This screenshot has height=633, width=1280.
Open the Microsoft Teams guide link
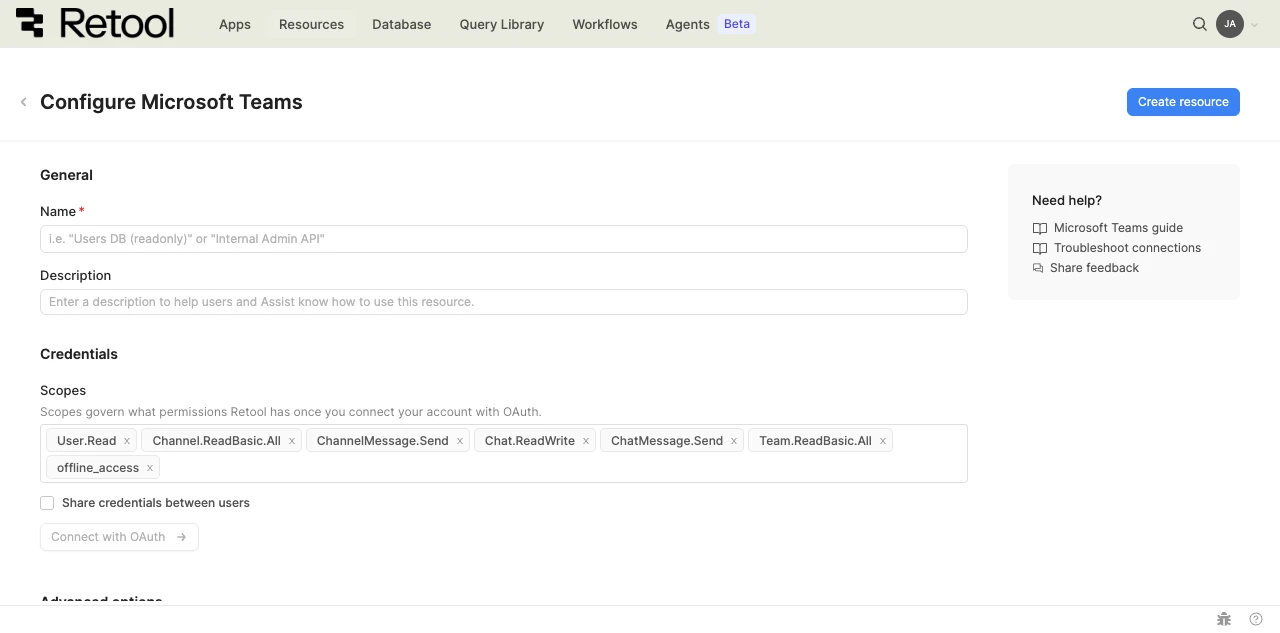(x=1118, y=228)
